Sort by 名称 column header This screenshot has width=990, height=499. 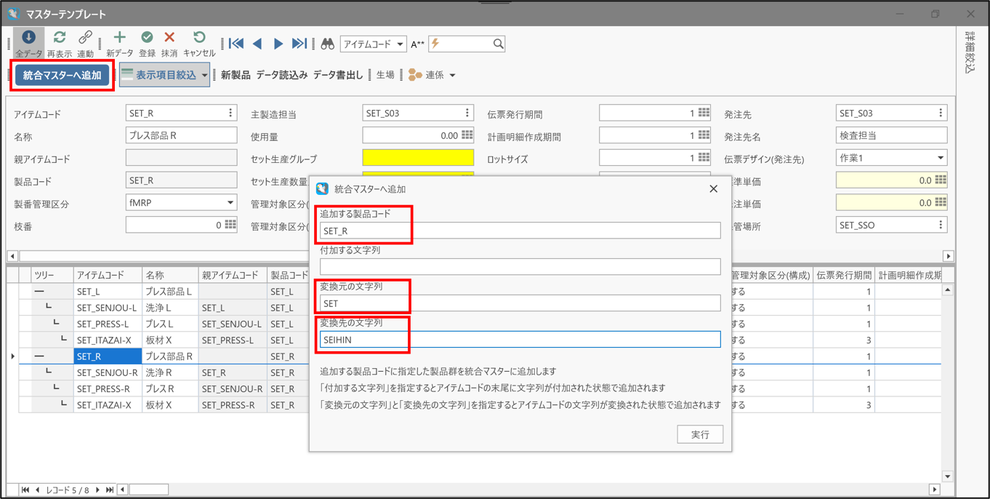click(x=170, y=275)
